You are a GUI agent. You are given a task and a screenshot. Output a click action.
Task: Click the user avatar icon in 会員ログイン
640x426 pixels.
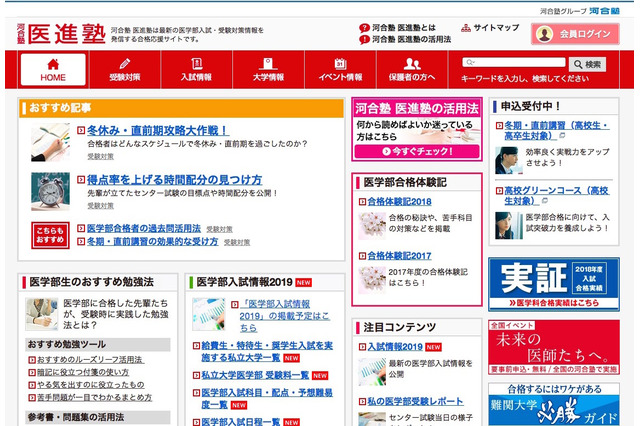tap(544, 34)
